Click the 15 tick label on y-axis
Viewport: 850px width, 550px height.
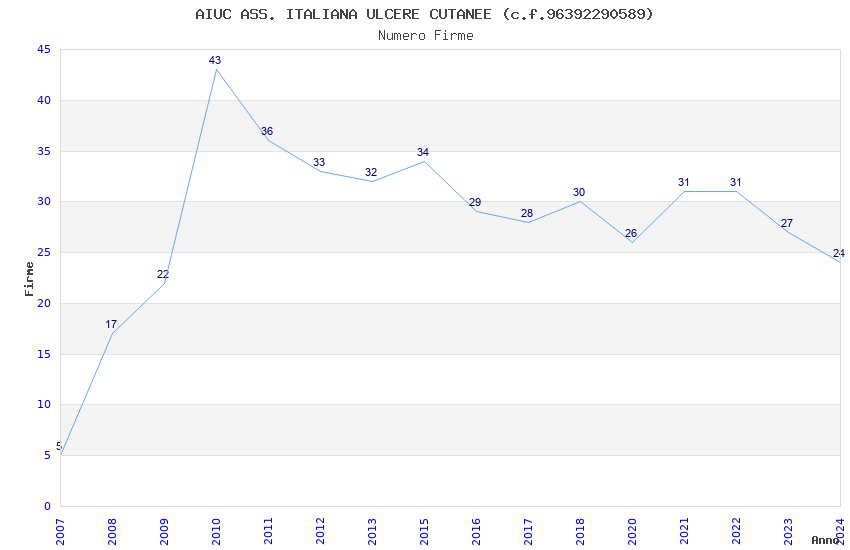pos(44,354)
